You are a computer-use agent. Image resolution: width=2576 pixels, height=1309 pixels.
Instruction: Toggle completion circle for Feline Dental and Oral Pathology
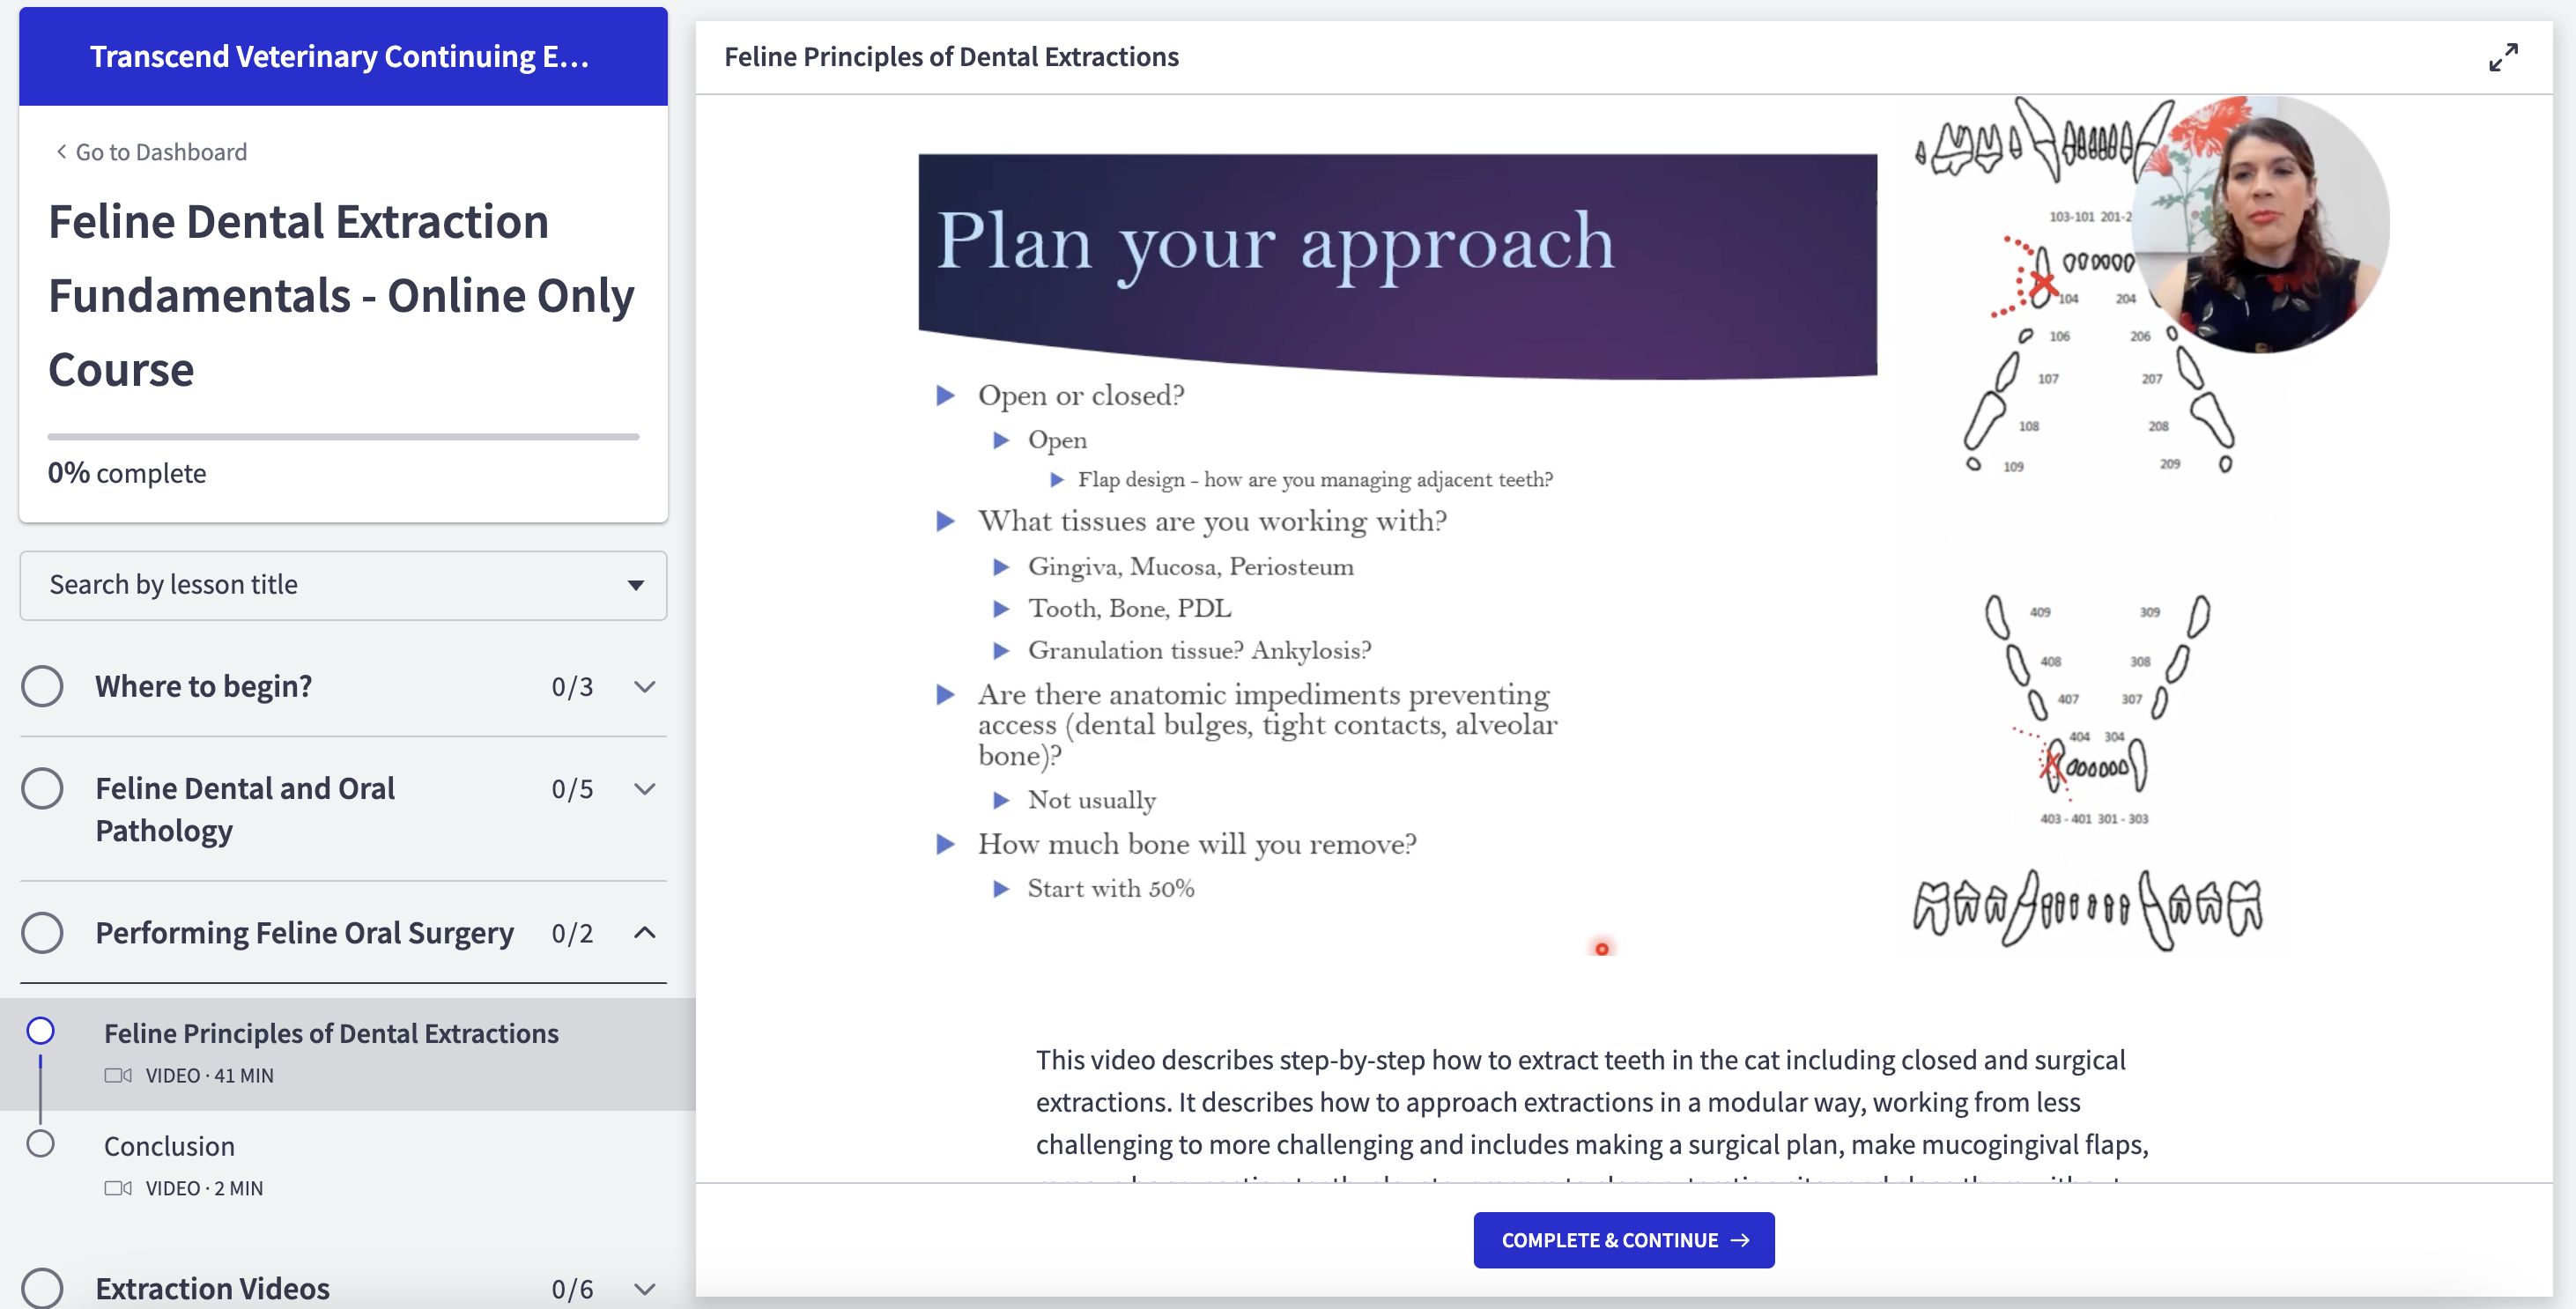(x=43, y=789)
